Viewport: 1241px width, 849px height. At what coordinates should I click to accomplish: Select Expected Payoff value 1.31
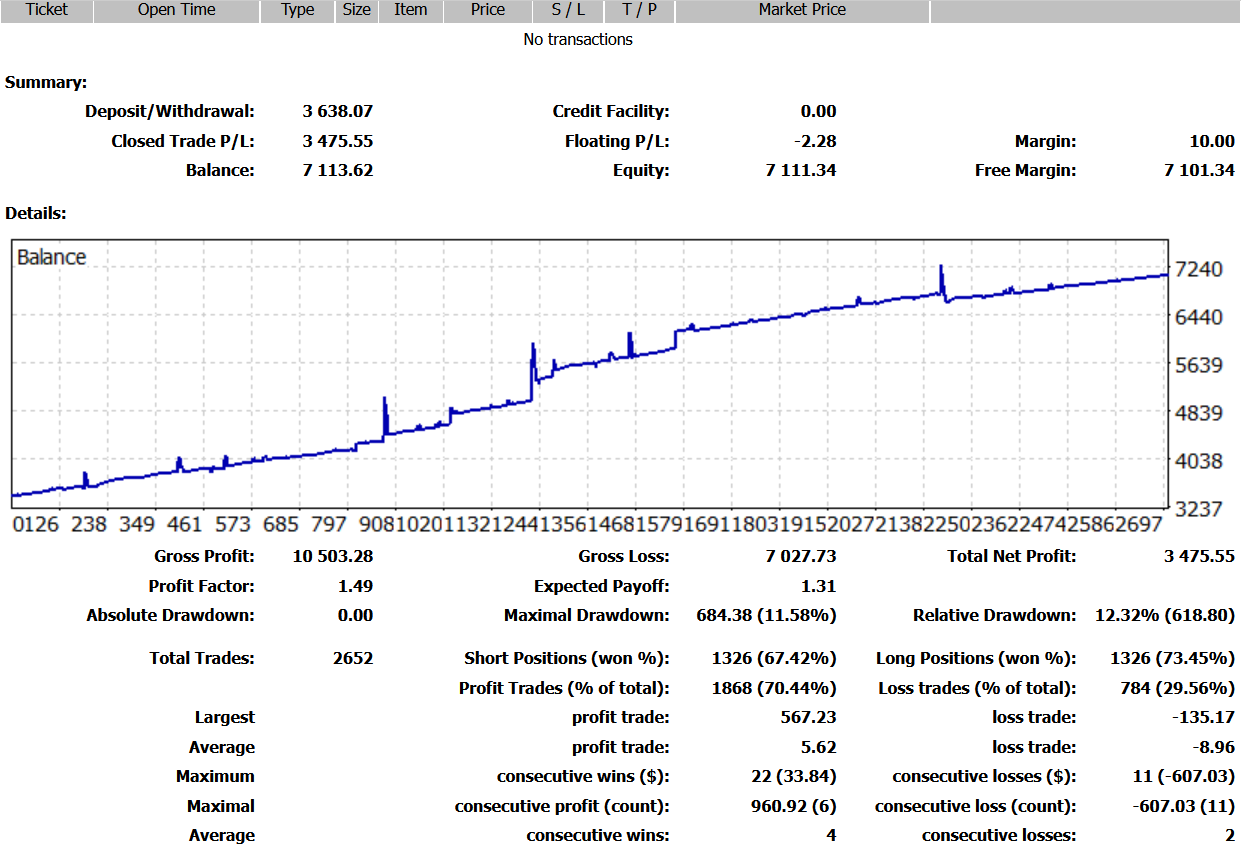pyautogui.click(x=819, y=586)
